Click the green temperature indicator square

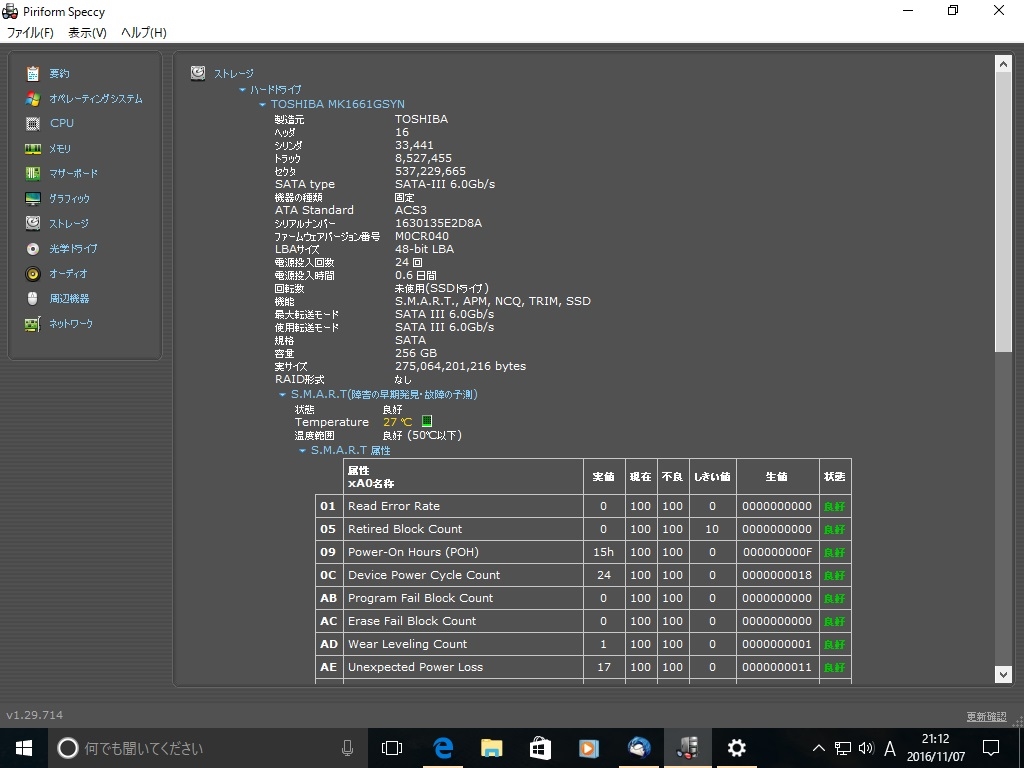(427, 422)
